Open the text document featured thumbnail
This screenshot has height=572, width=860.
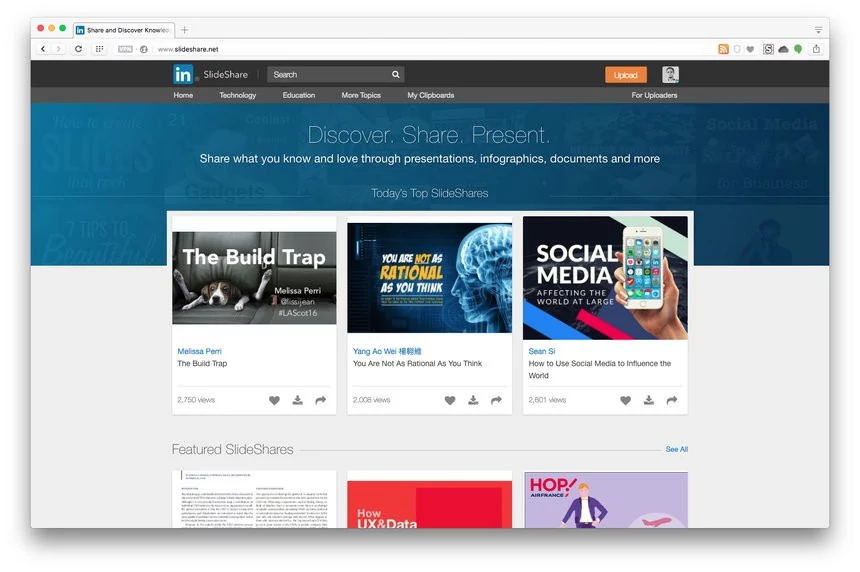(254, 500)
